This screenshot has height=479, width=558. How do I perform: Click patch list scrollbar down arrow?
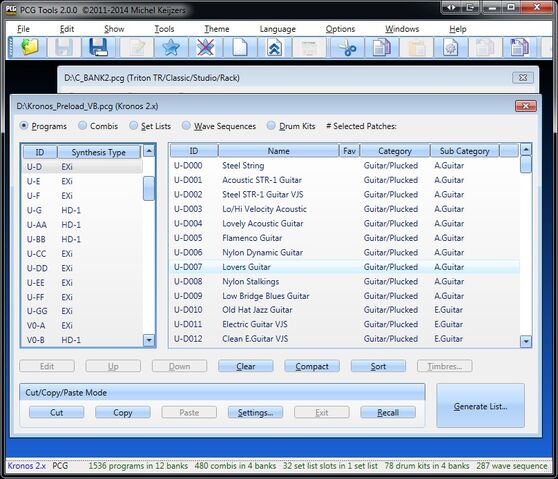tap(526, 342)
